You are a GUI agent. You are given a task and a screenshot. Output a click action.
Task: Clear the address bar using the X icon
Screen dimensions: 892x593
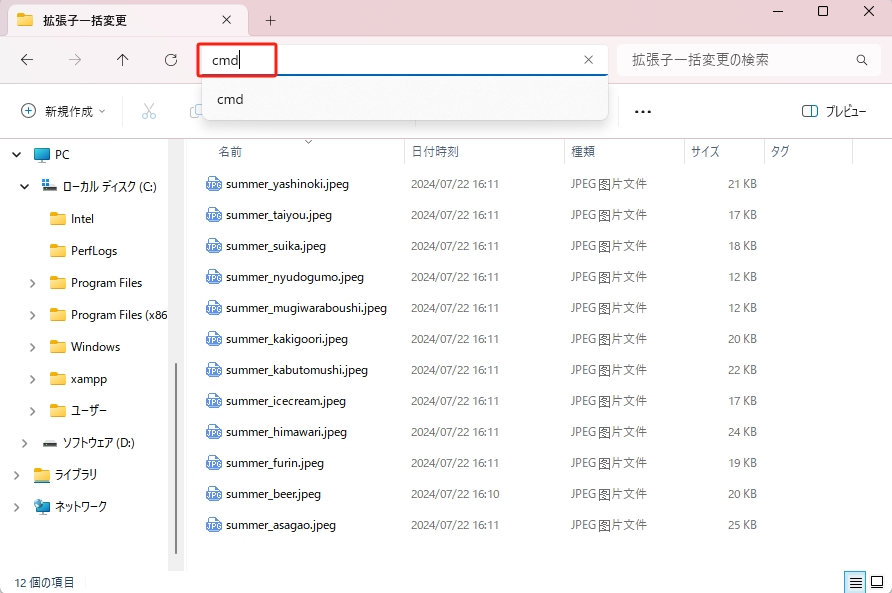coord(588,60)
